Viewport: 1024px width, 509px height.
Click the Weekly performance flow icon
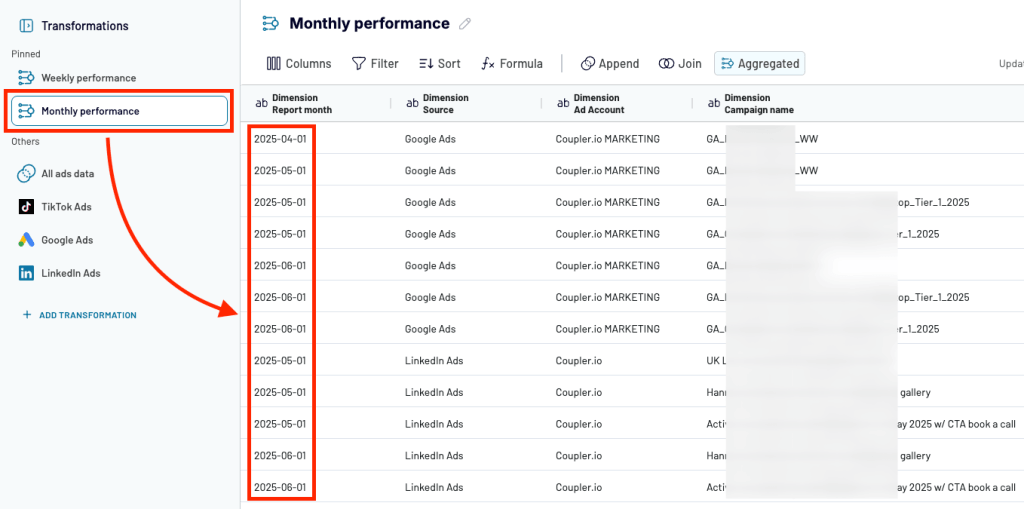26,78
